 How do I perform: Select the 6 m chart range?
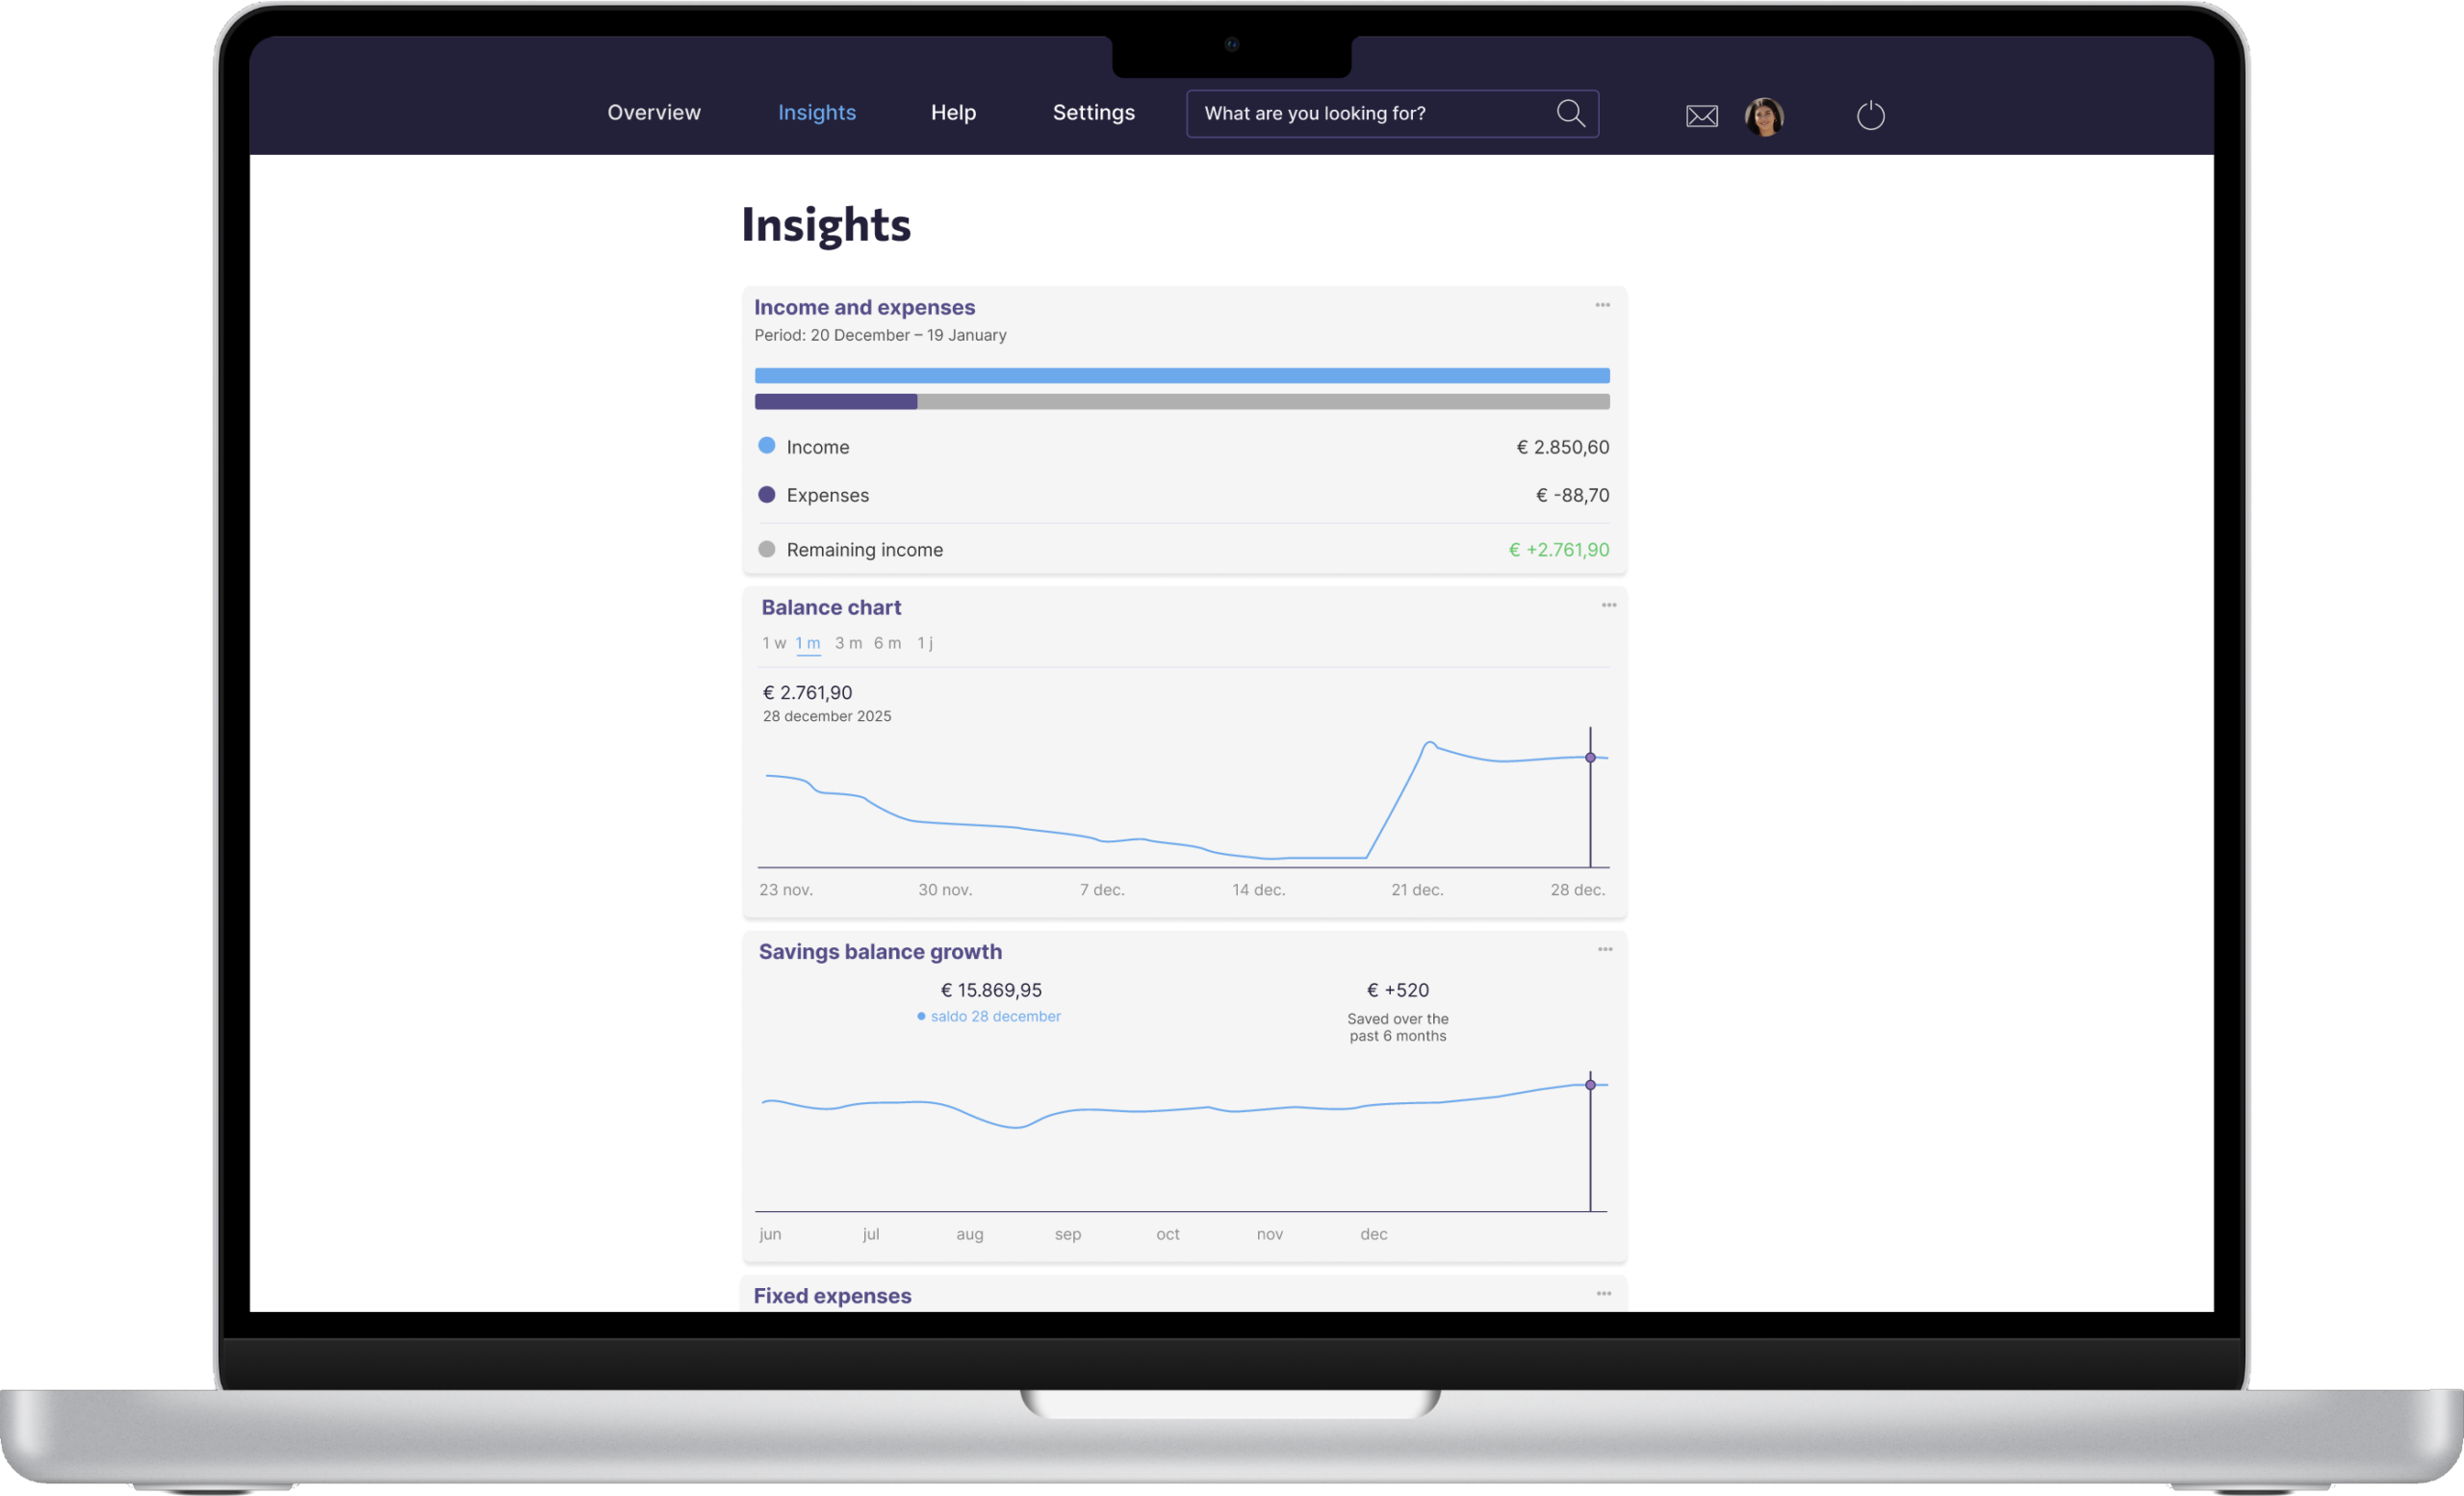coord(887,643)
